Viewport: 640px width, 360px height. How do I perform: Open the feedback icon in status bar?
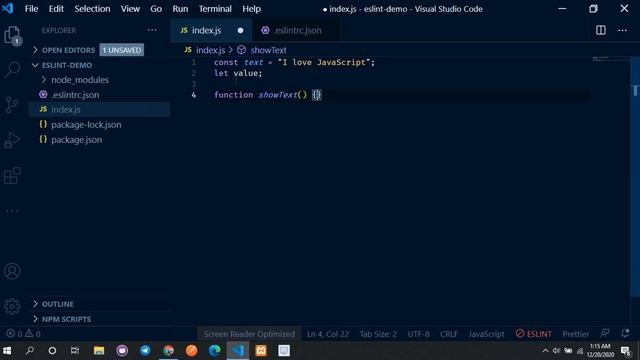pos(605,333)
